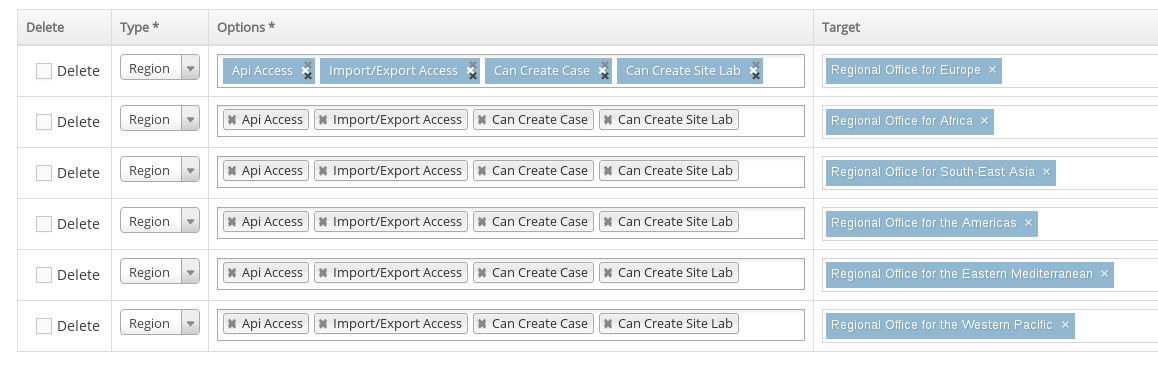Check Delete box for Africa row

click(x=44, y=122)
